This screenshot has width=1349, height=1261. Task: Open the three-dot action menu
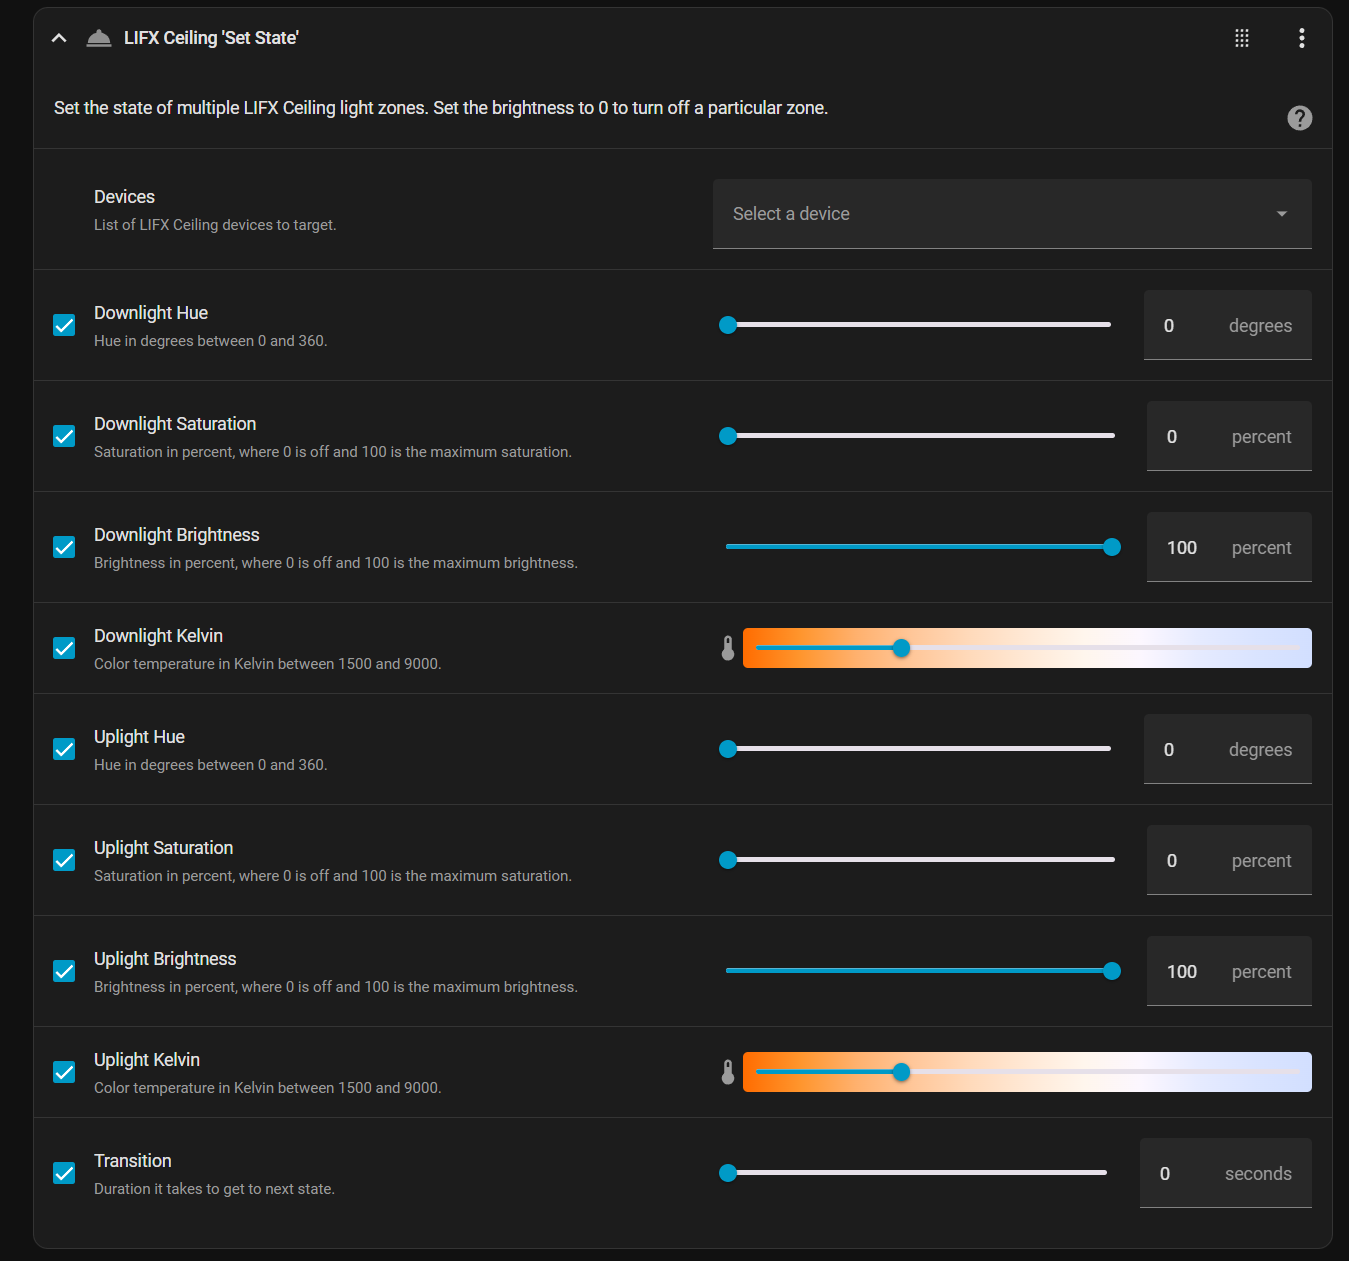point(1301,38)
